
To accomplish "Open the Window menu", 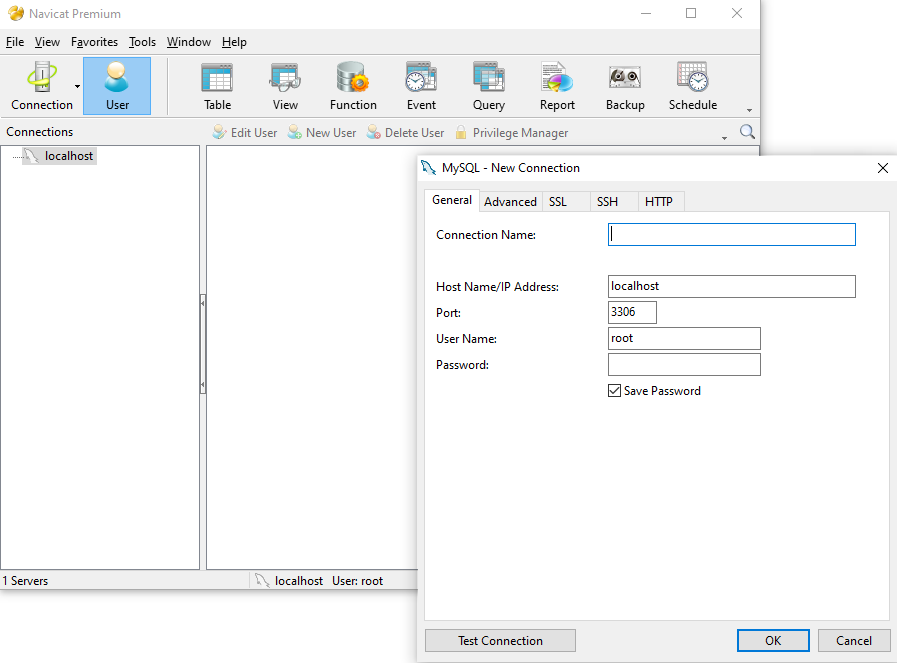I will point(189,42).
